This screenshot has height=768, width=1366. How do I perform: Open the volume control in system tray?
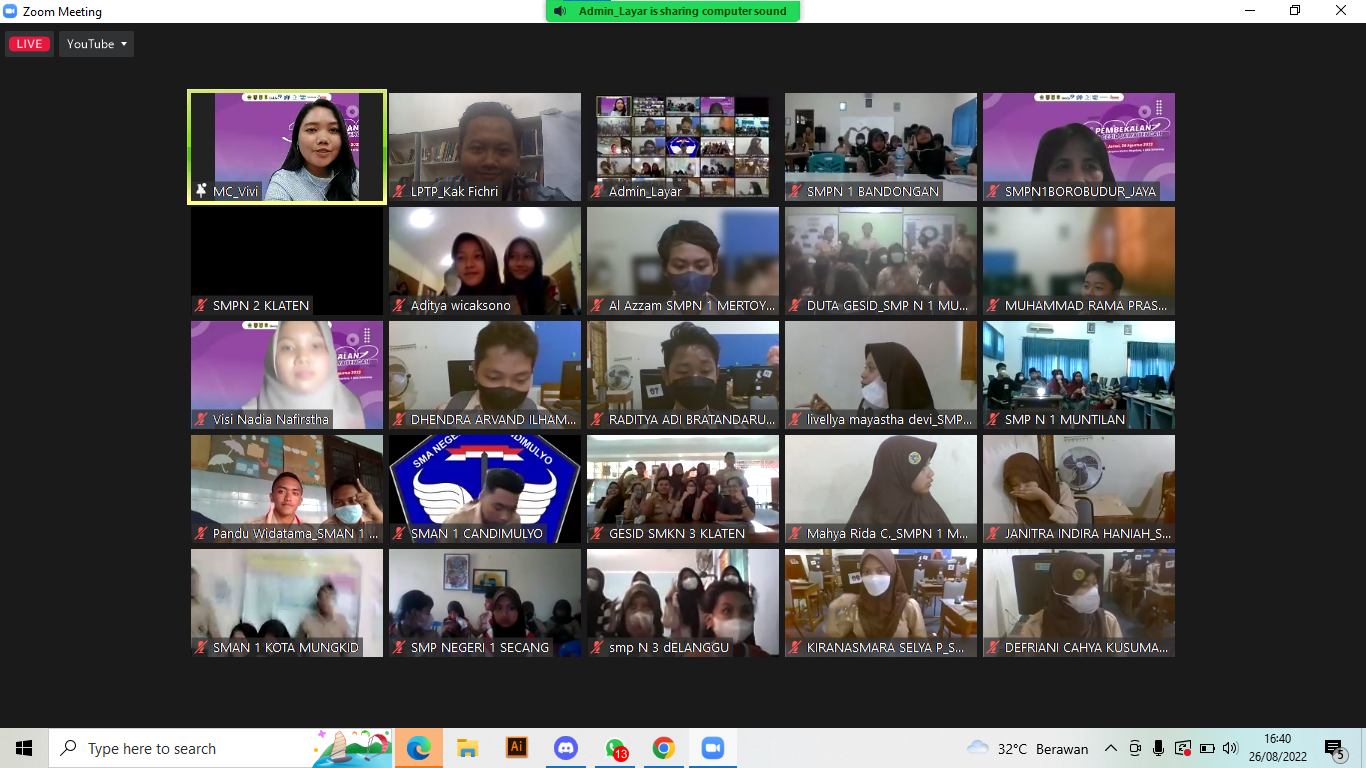[x=1230, y=748]
